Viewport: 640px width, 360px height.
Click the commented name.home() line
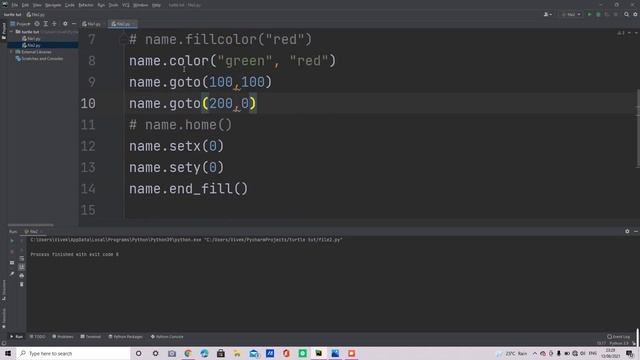180,125
